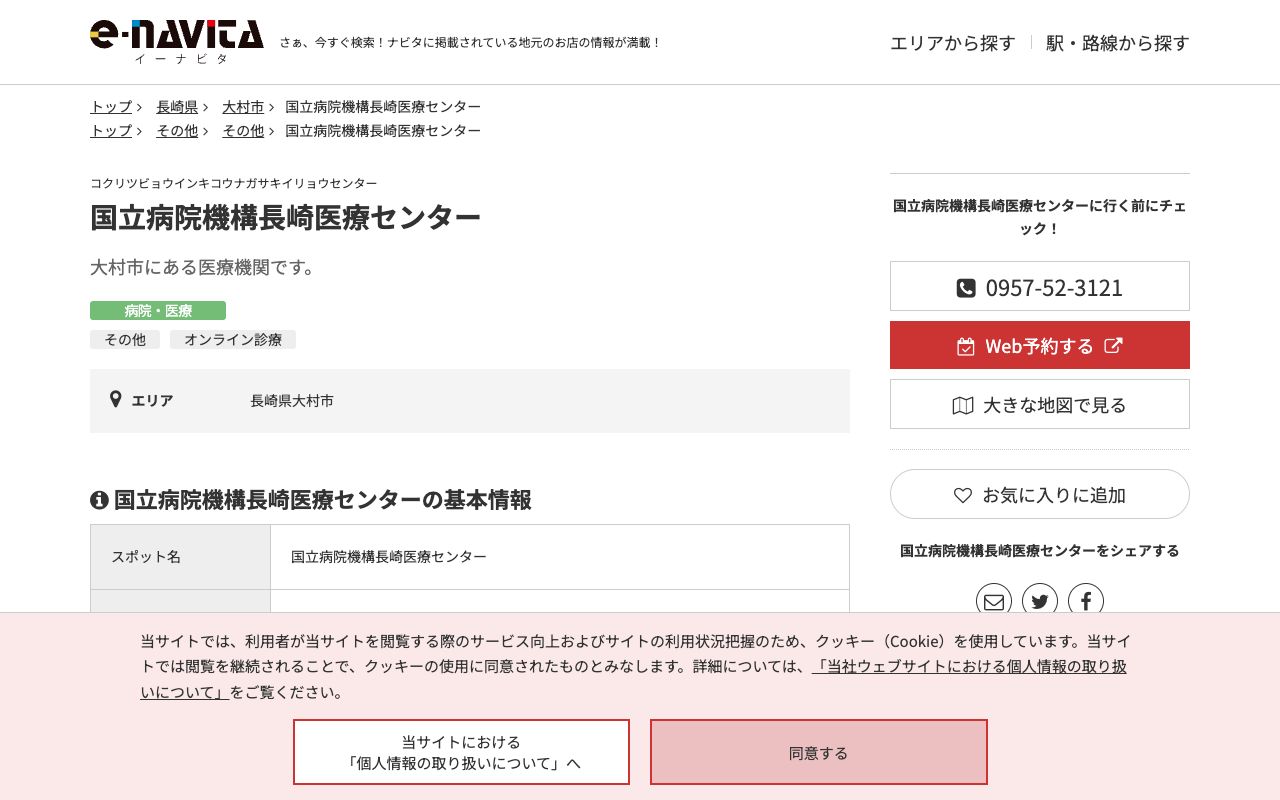
Task: Click the location pin icon beside エリア
Action: point(117,399)
